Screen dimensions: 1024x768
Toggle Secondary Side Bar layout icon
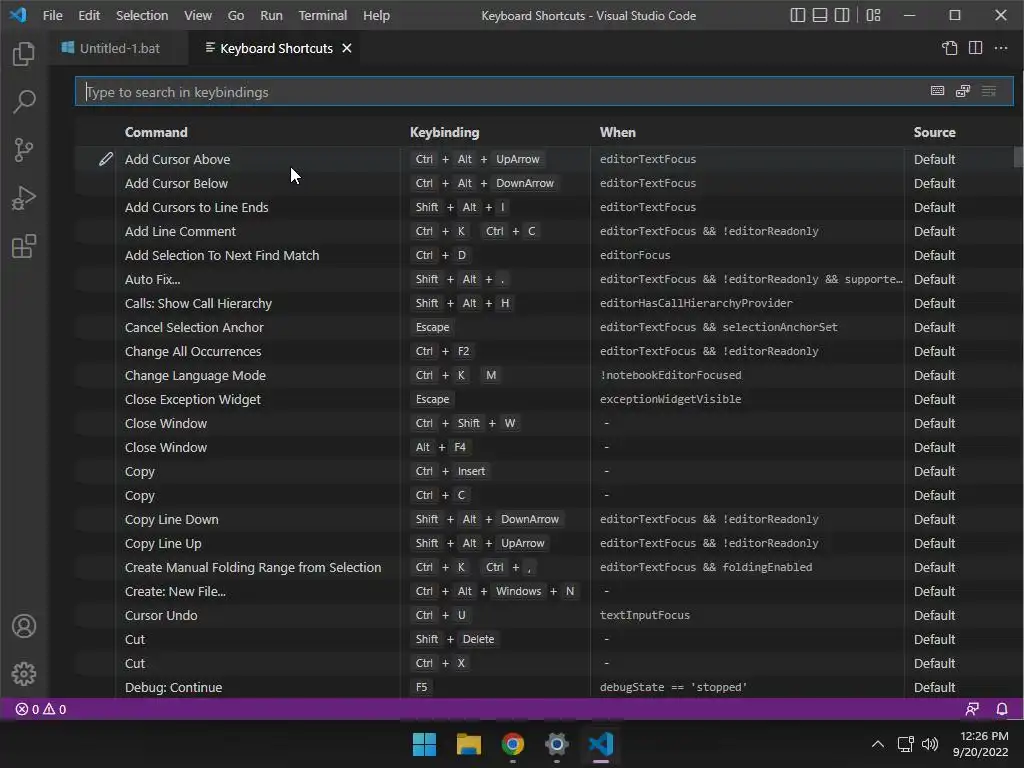pos(842,15)
